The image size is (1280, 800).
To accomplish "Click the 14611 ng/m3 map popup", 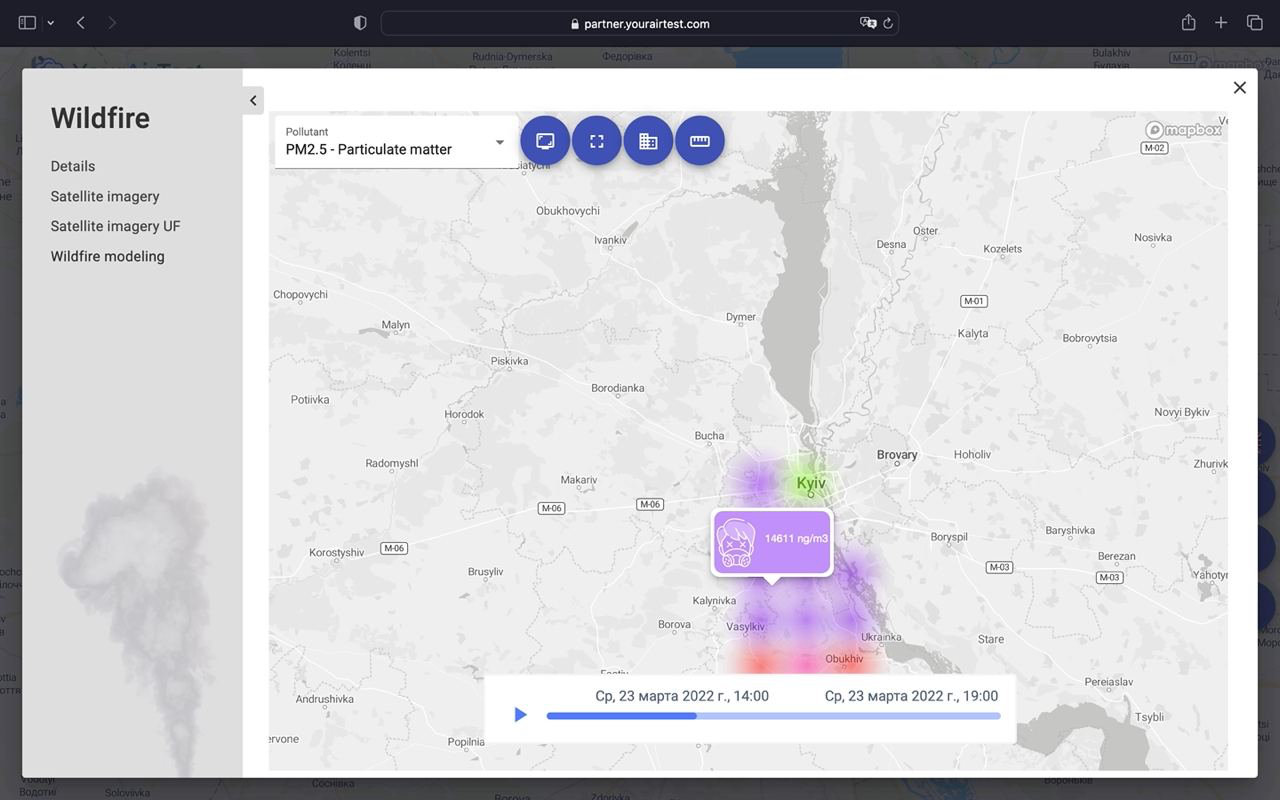I will point(772,542).
